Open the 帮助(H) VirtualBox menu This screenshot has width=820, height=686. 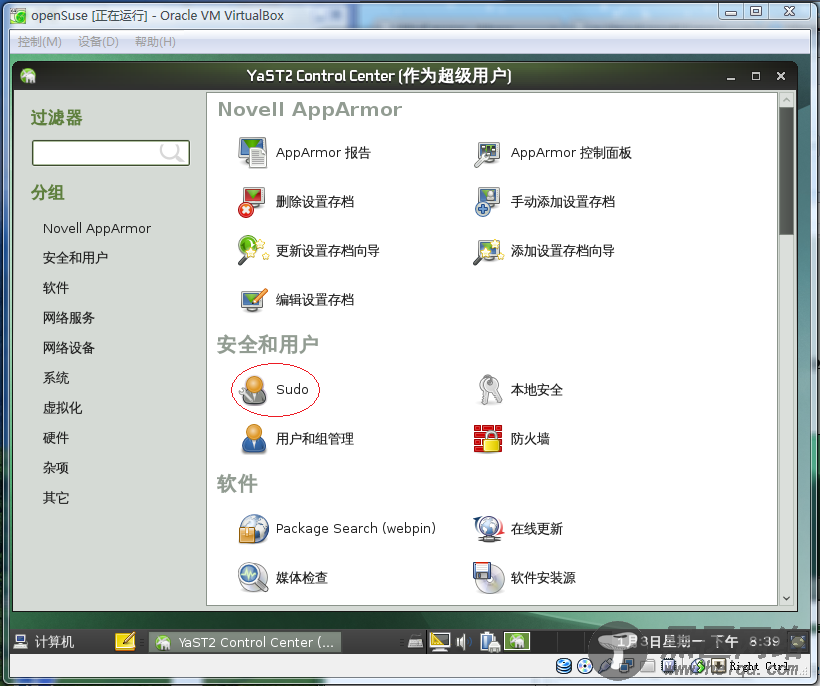155,41
